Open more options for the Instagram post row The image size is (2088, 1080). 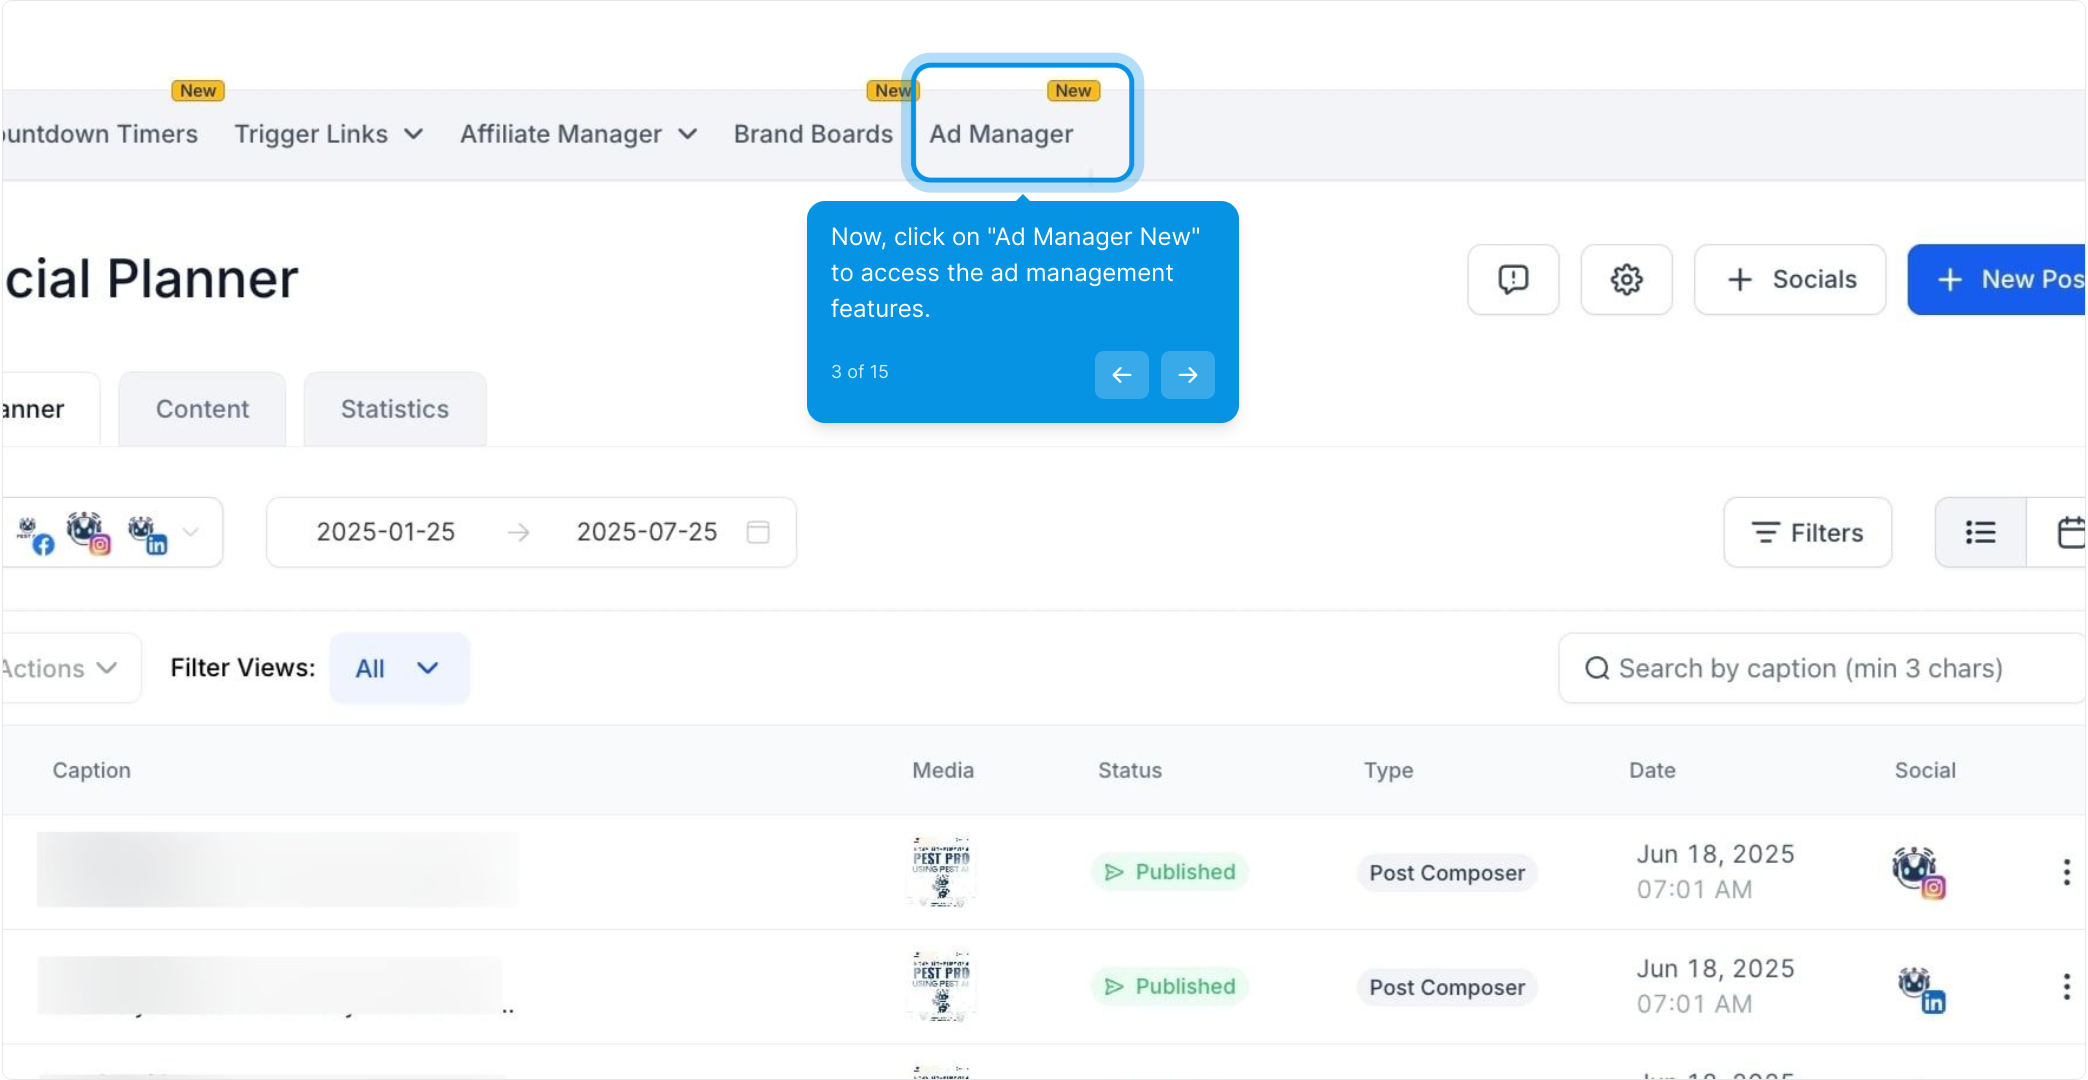coord(2066,872)
